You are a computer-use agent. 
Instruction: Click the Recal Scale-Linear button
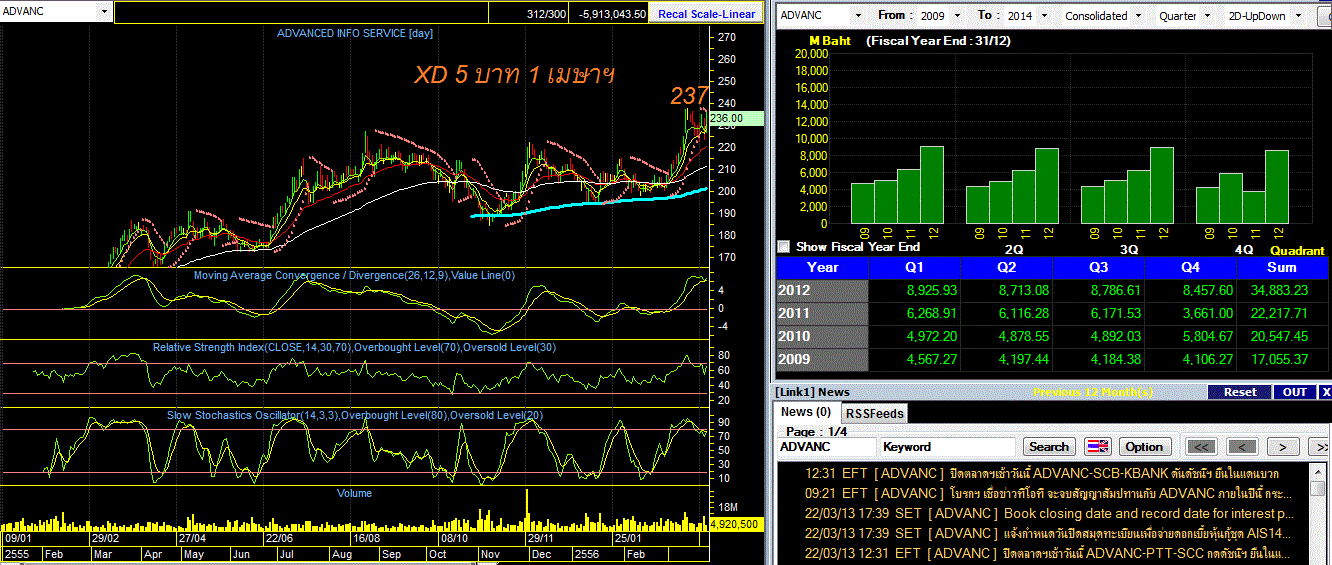click(x=706, y=14)
